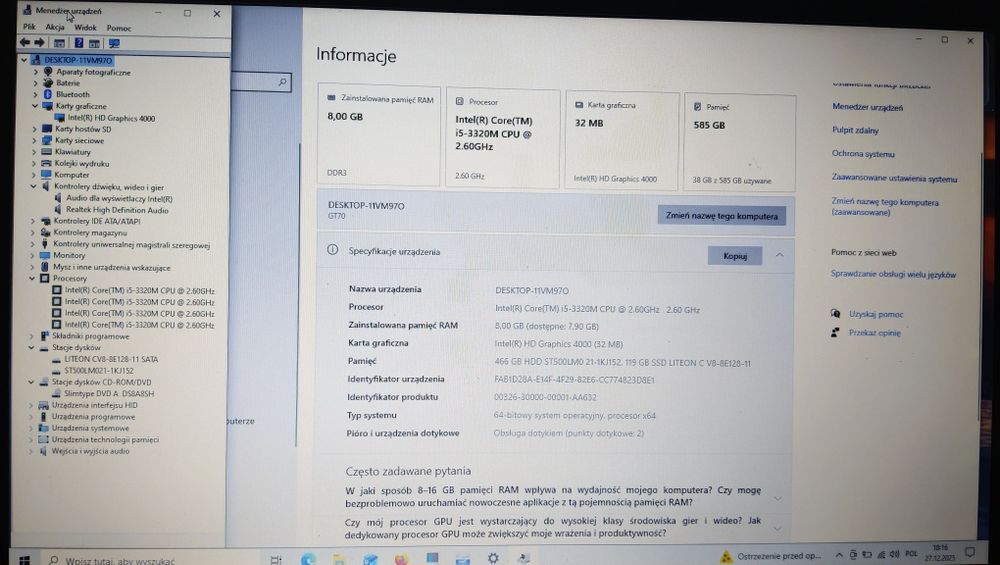
Task: Collapse Specyfikacje urządzenia section chevron
Action: (779, 255)
